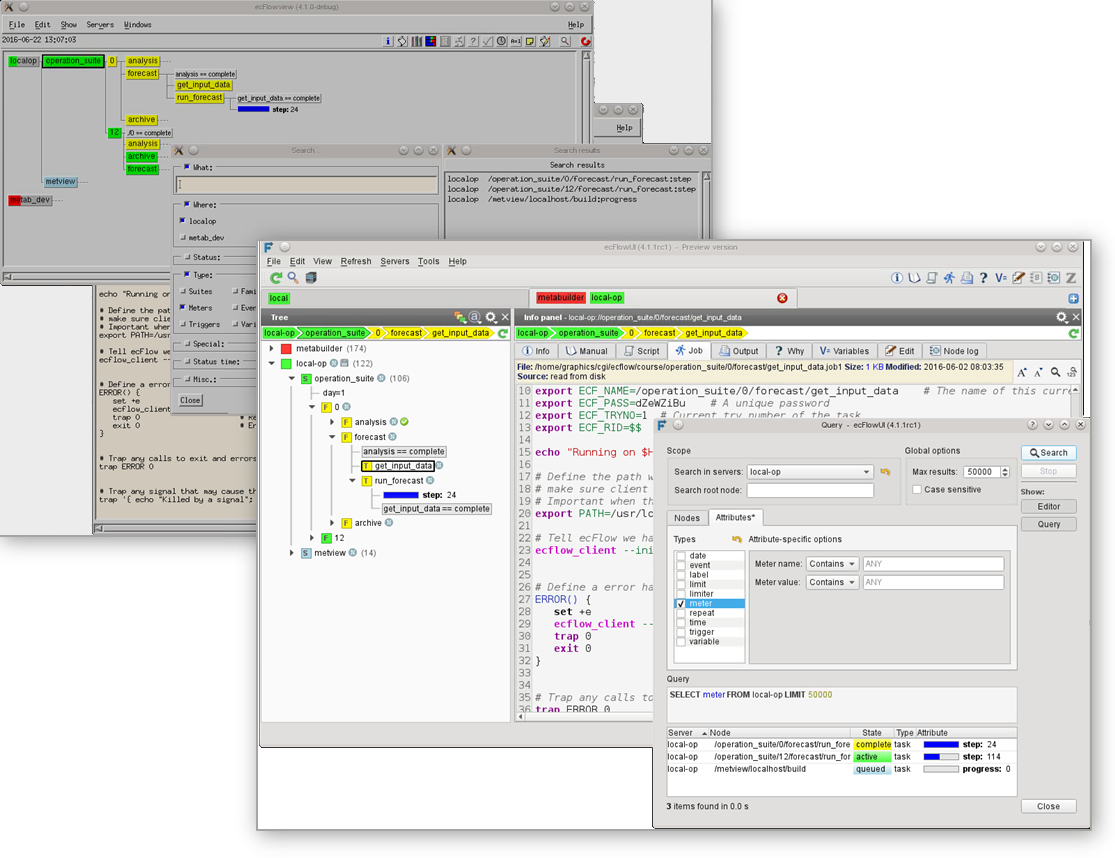Collapse the operation_suite node in Tree
This screenshot has height=858, width=1115.
(x=292, y=379)
